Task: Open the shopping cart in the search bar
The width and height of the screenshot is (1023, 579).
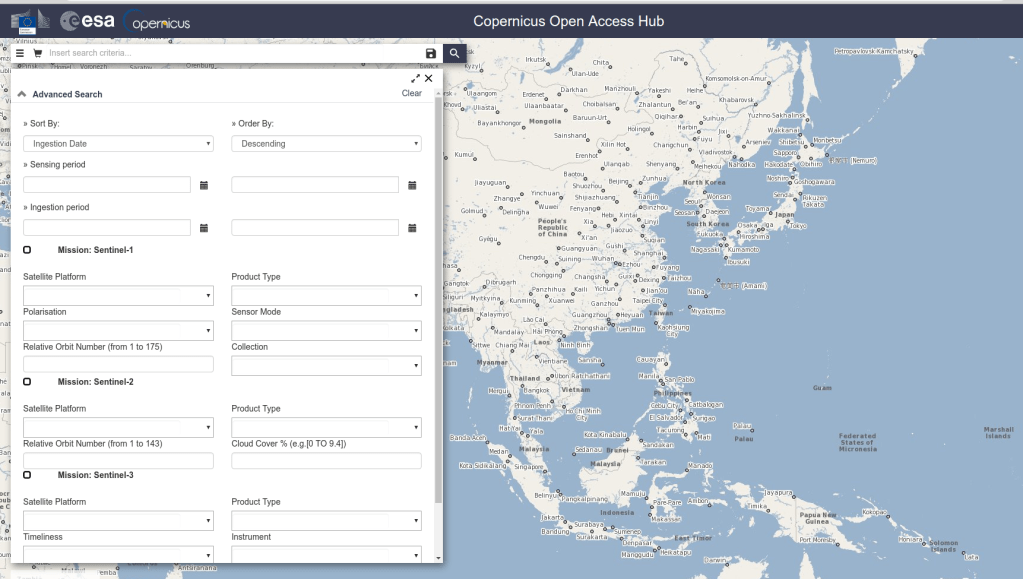Action: click(x=37, y=53)
